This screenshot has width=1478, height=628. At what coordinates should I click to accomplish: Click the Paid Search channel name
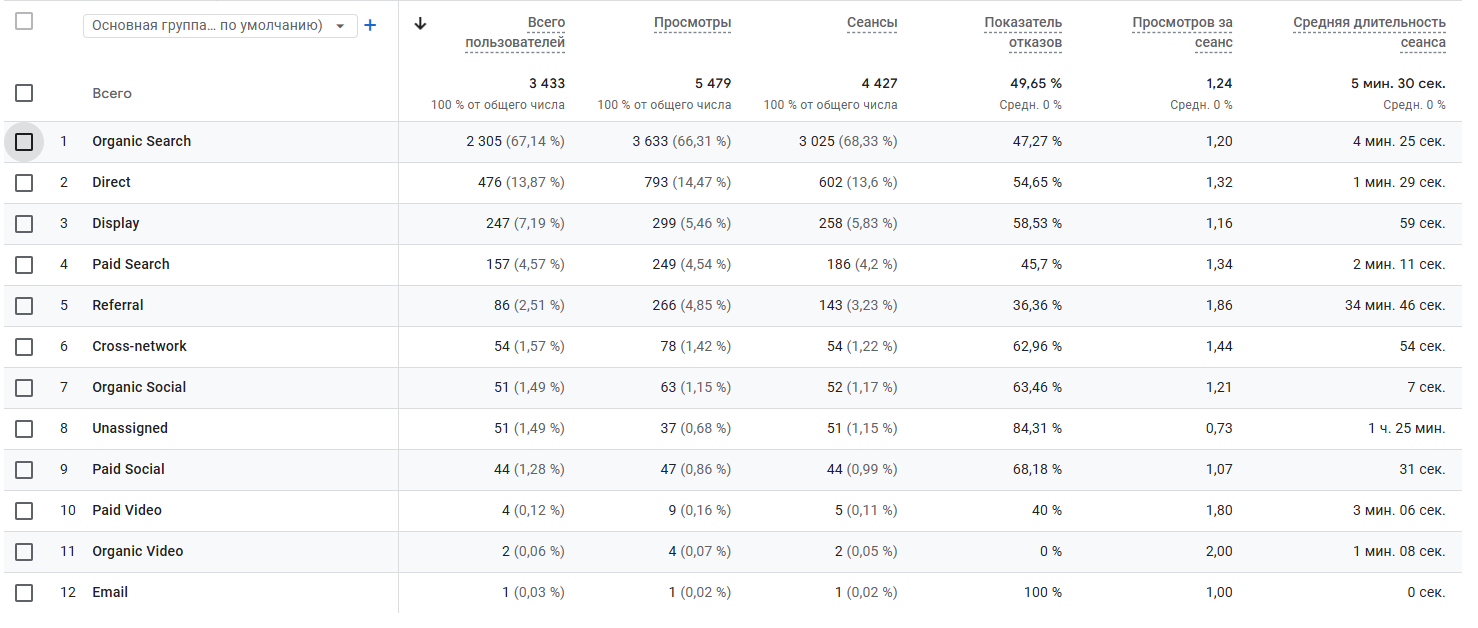coord(131,265)
